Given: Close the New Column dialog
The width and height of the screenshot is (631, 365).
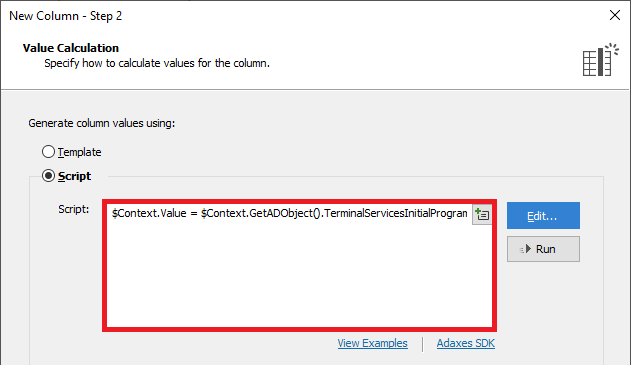Looking at the screenshot, I should [615, 15].
